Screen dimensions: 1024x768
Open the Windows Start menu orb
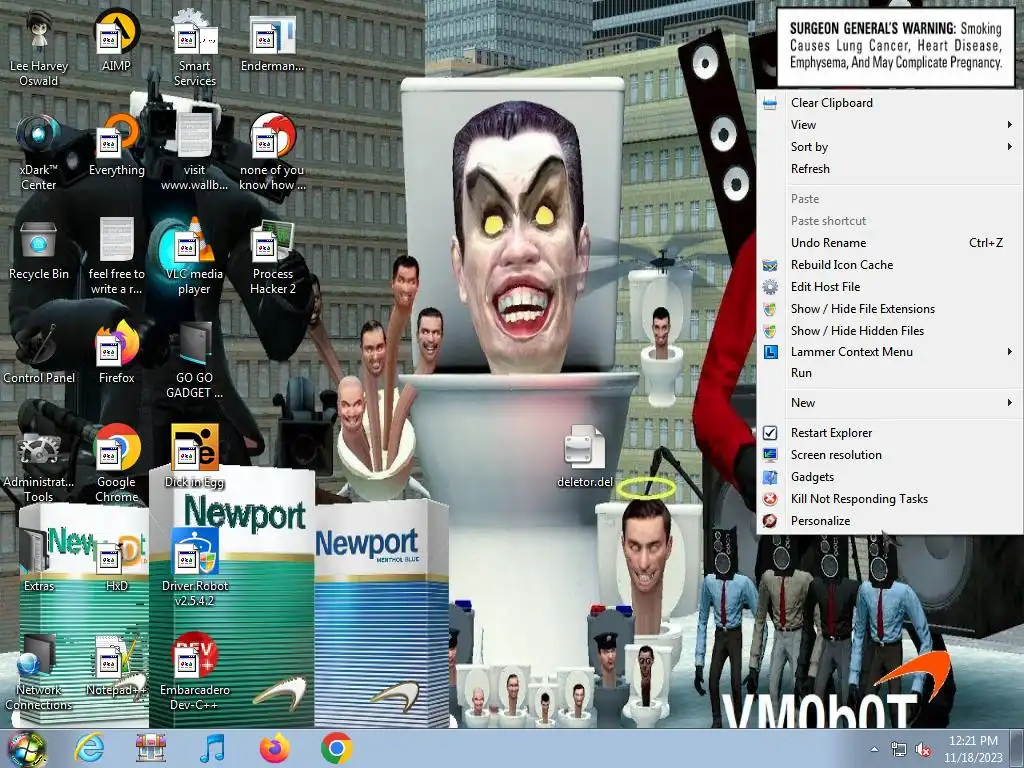coord(26,748)
